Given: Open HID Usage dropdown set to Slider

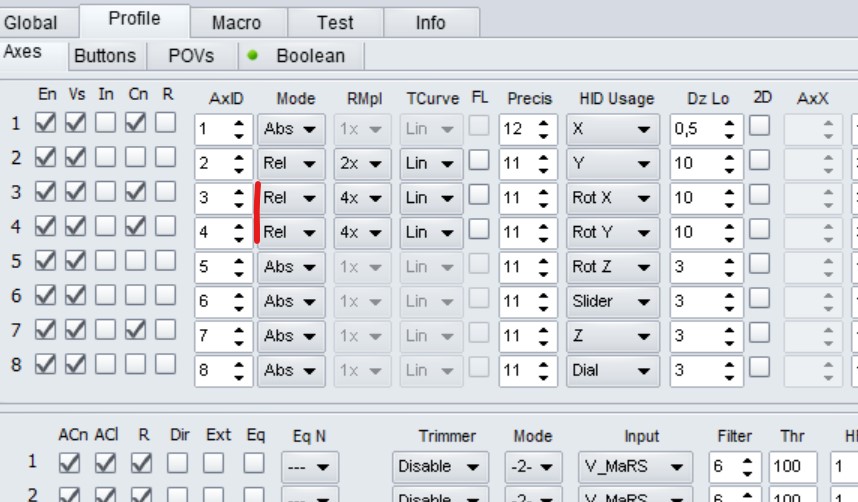Looking at the screenshot, I should click(x=612, y=301).
